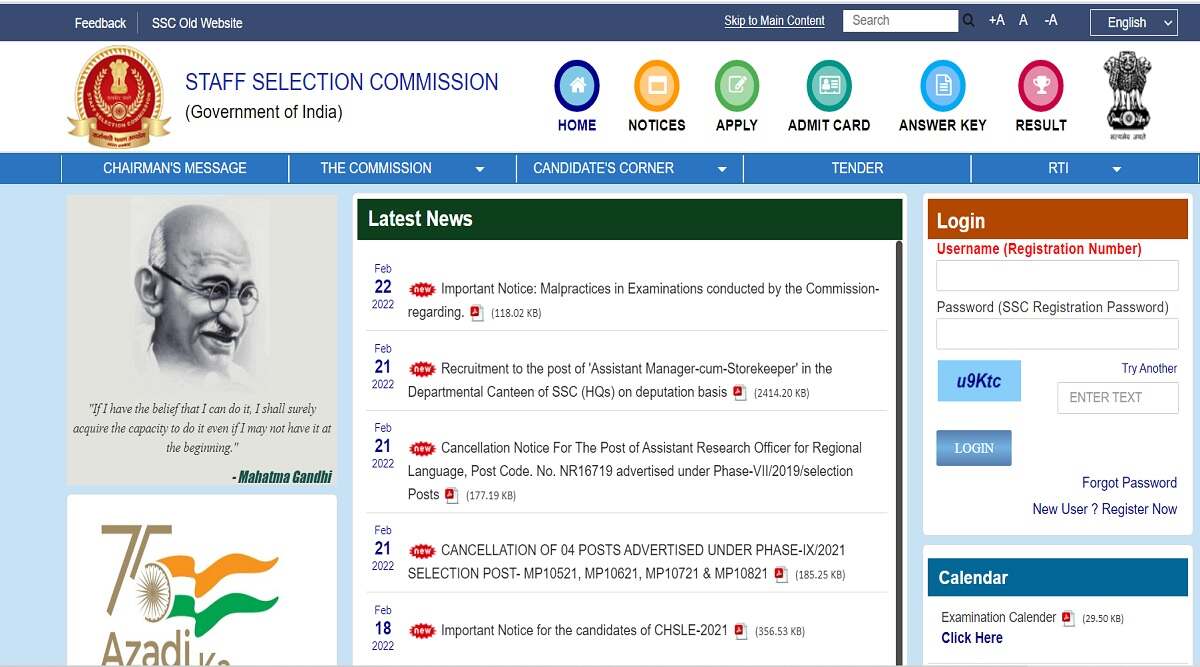
Task: Click the Home icon in header
Action: tap(577, 86)
